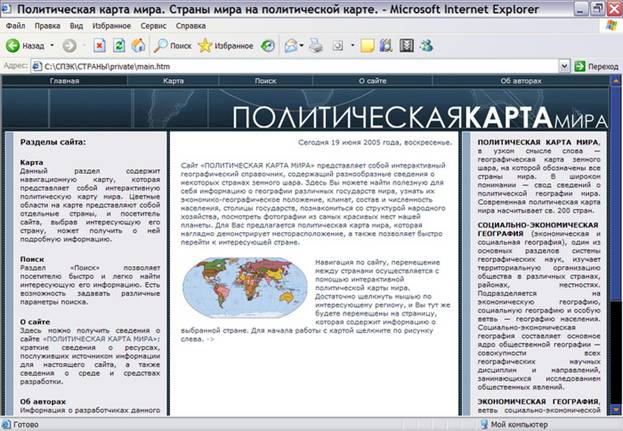Viewport: 623px width, 431px height.
Task: Open the Правка menu
Action: point(47,26)
